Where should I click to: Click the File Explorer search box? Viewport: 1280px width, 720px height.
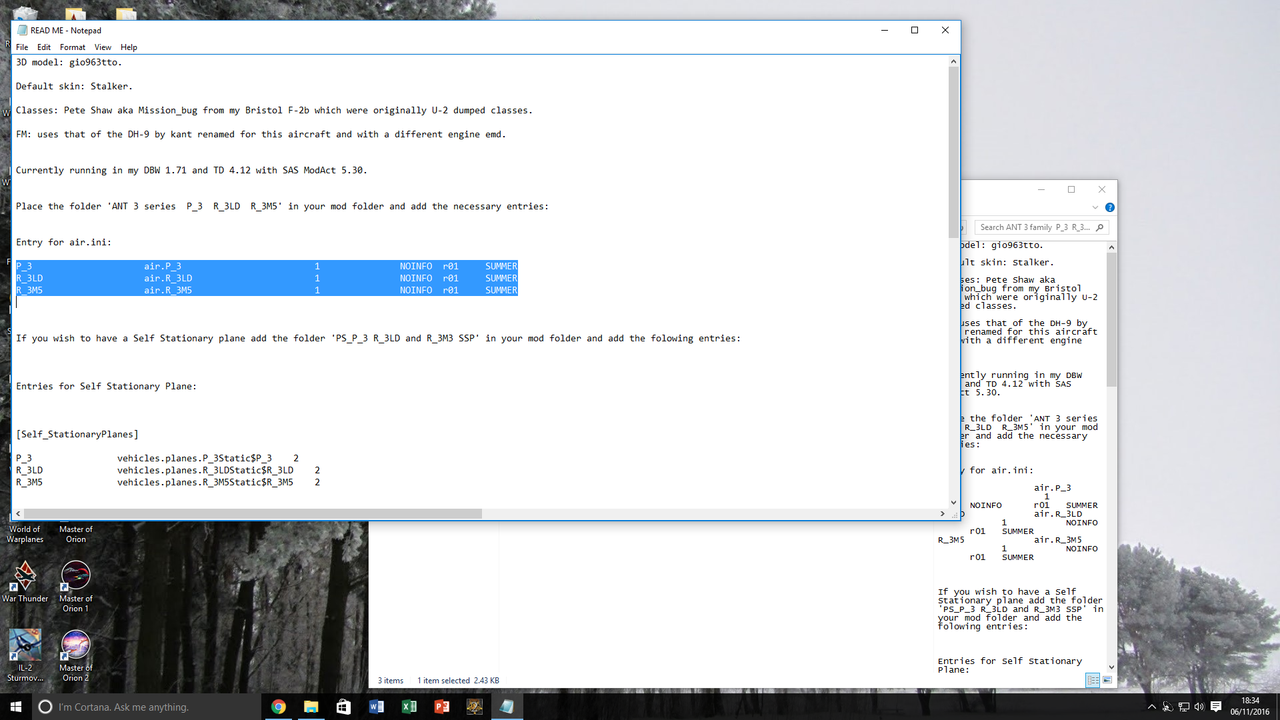[1042, 227]
